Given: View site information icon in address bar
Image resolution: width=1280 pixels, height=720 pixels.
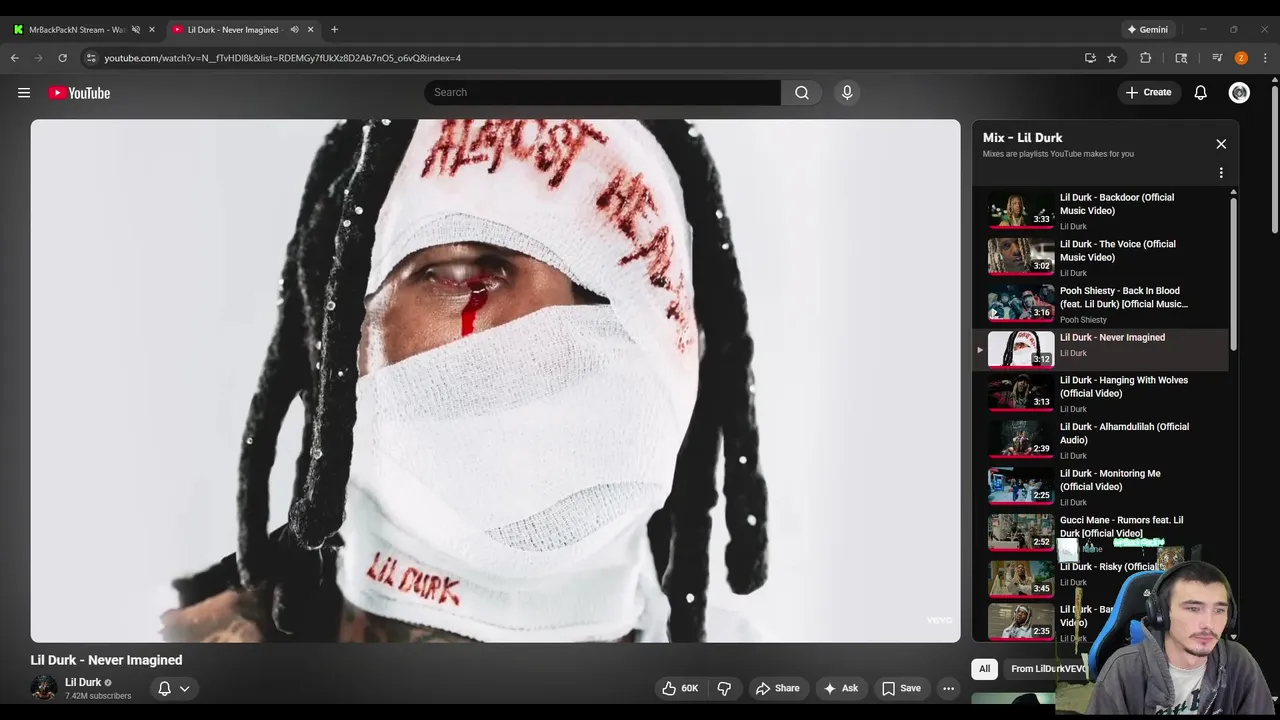Looking at the screenshot, I should coord(91,58).
